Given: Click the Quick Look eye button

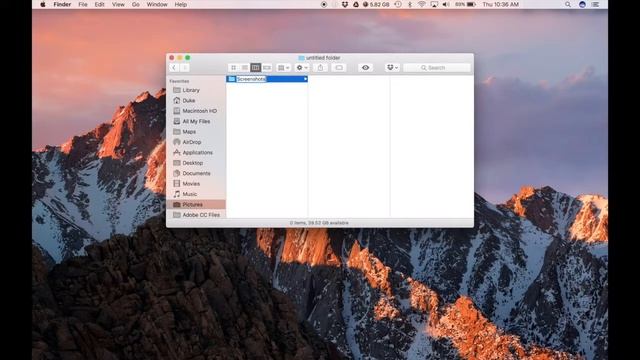Looking at the screenshot, I should coord(365,68).
